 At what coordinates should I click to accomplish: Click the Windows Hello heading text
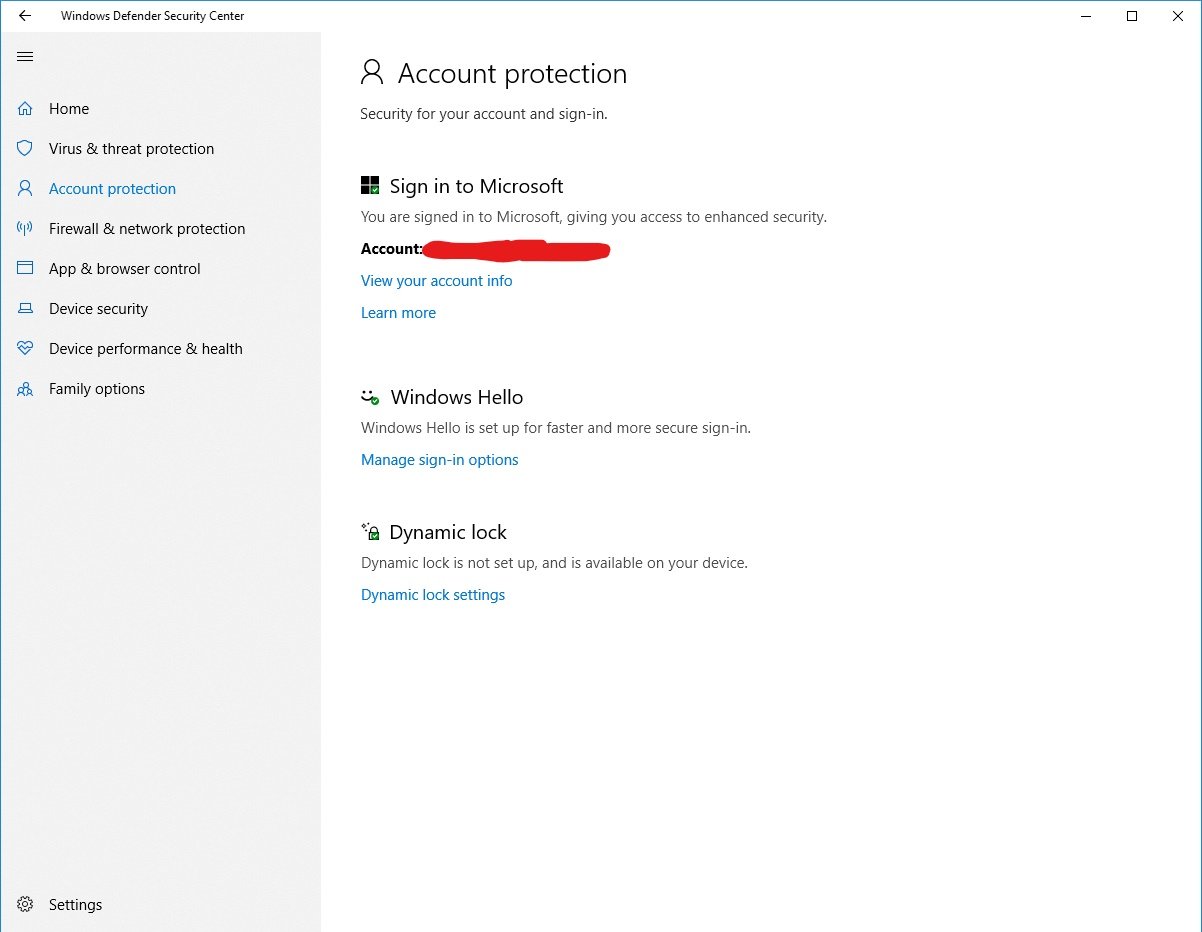point(457,397)
